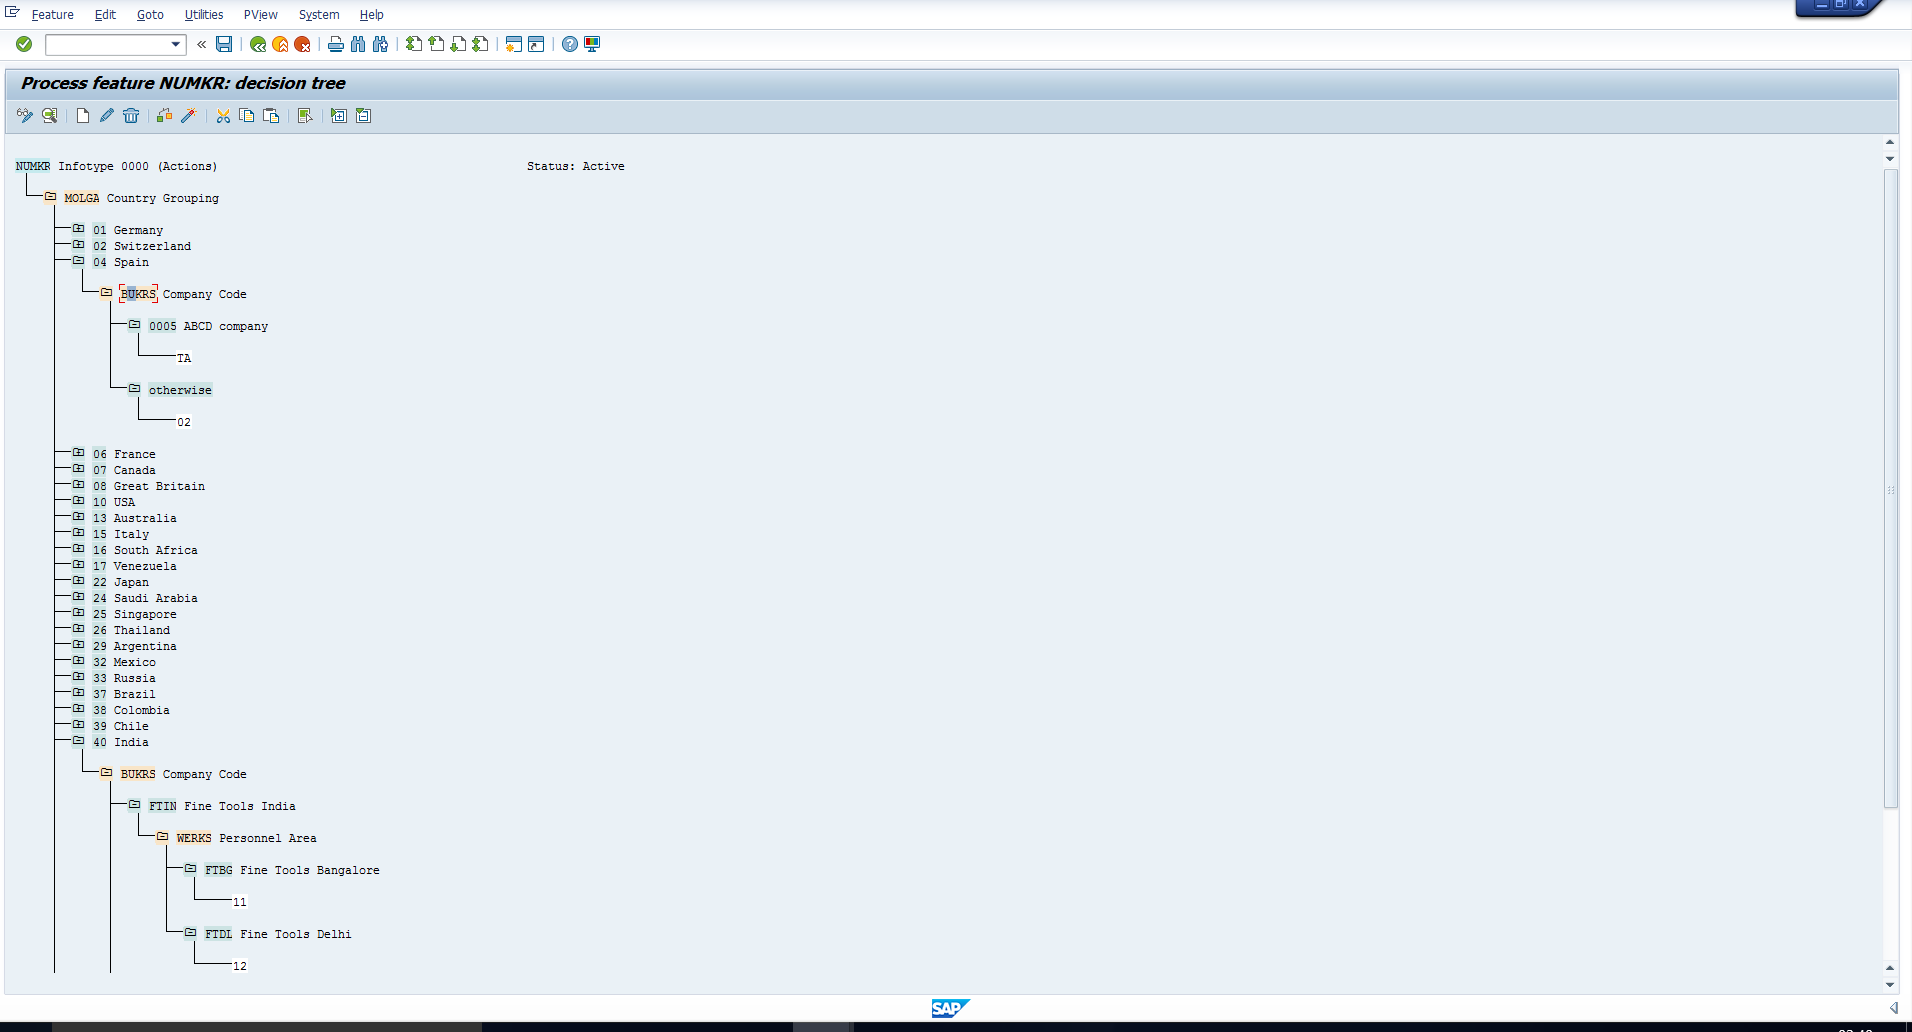Go to First Page icon
The image size is (1912, 1032).
point(414,44)
